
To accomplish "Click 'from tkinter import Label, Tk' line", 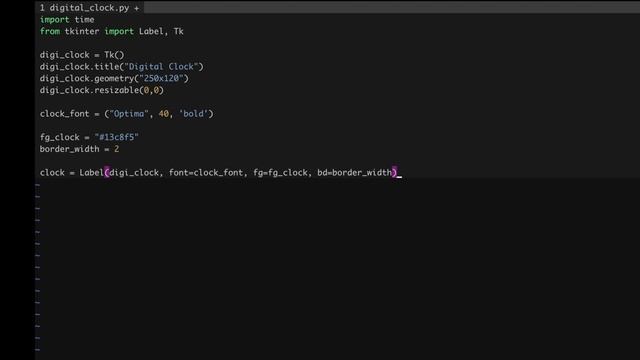I will pyautogui.click(x=112, y=31).
